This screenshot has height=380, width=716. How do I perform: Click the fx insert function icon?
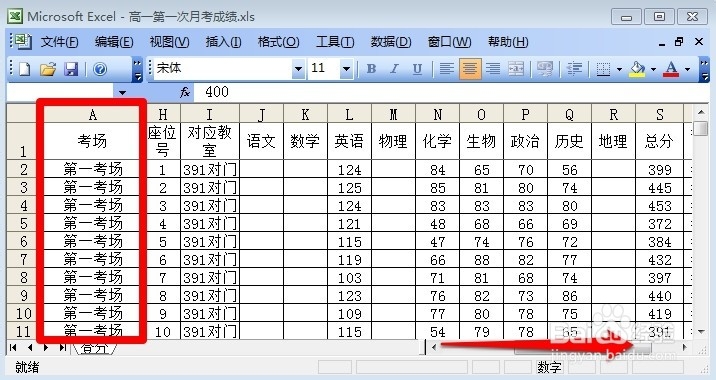184,93
